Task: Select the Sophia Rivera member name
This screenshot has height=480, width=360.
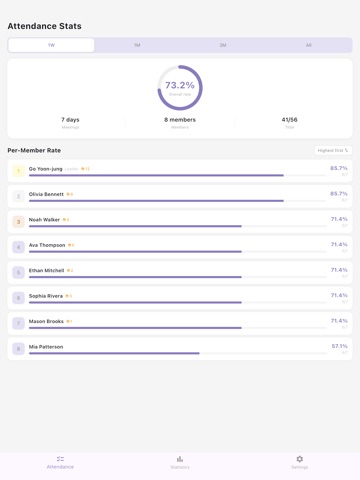Action: (x=46, y=296)
